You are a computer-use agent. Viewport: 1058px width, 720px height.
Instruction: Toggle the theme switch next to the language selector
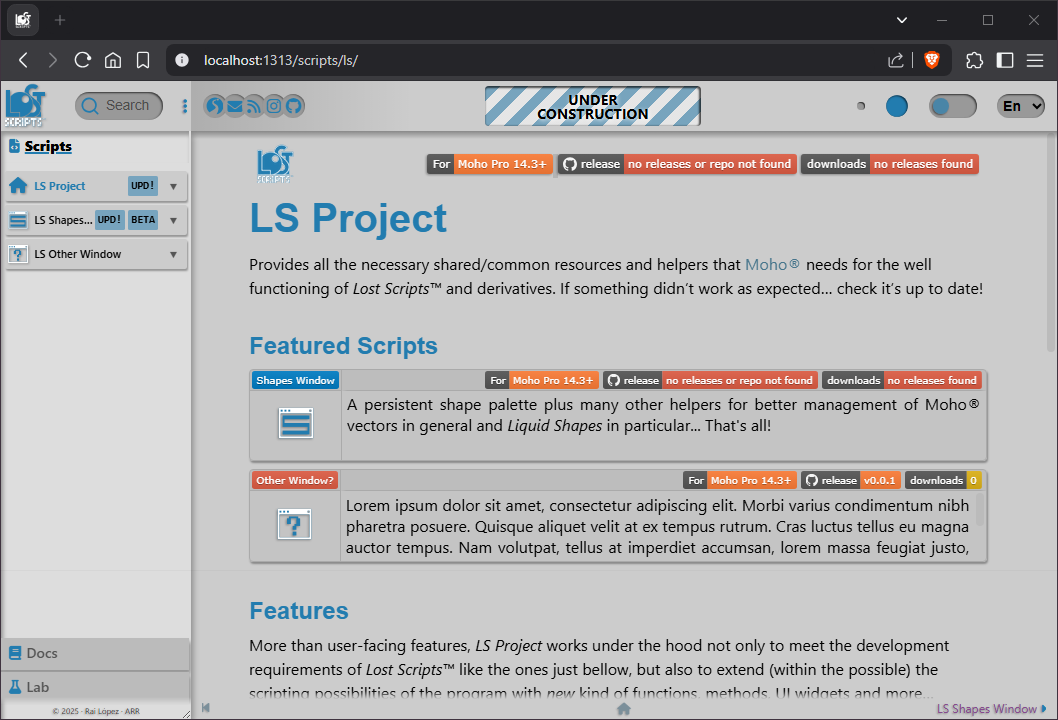pyautogui.click(x=953, y=106)
